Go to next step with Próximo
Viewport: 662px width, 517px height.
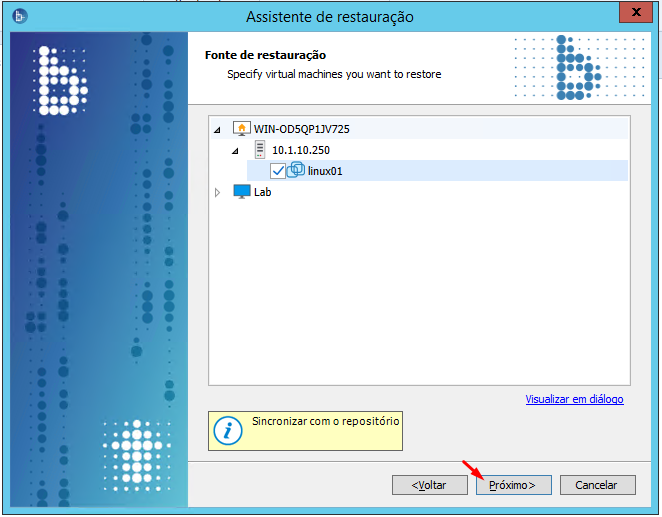pyautogui.click(x=513, y=485)
